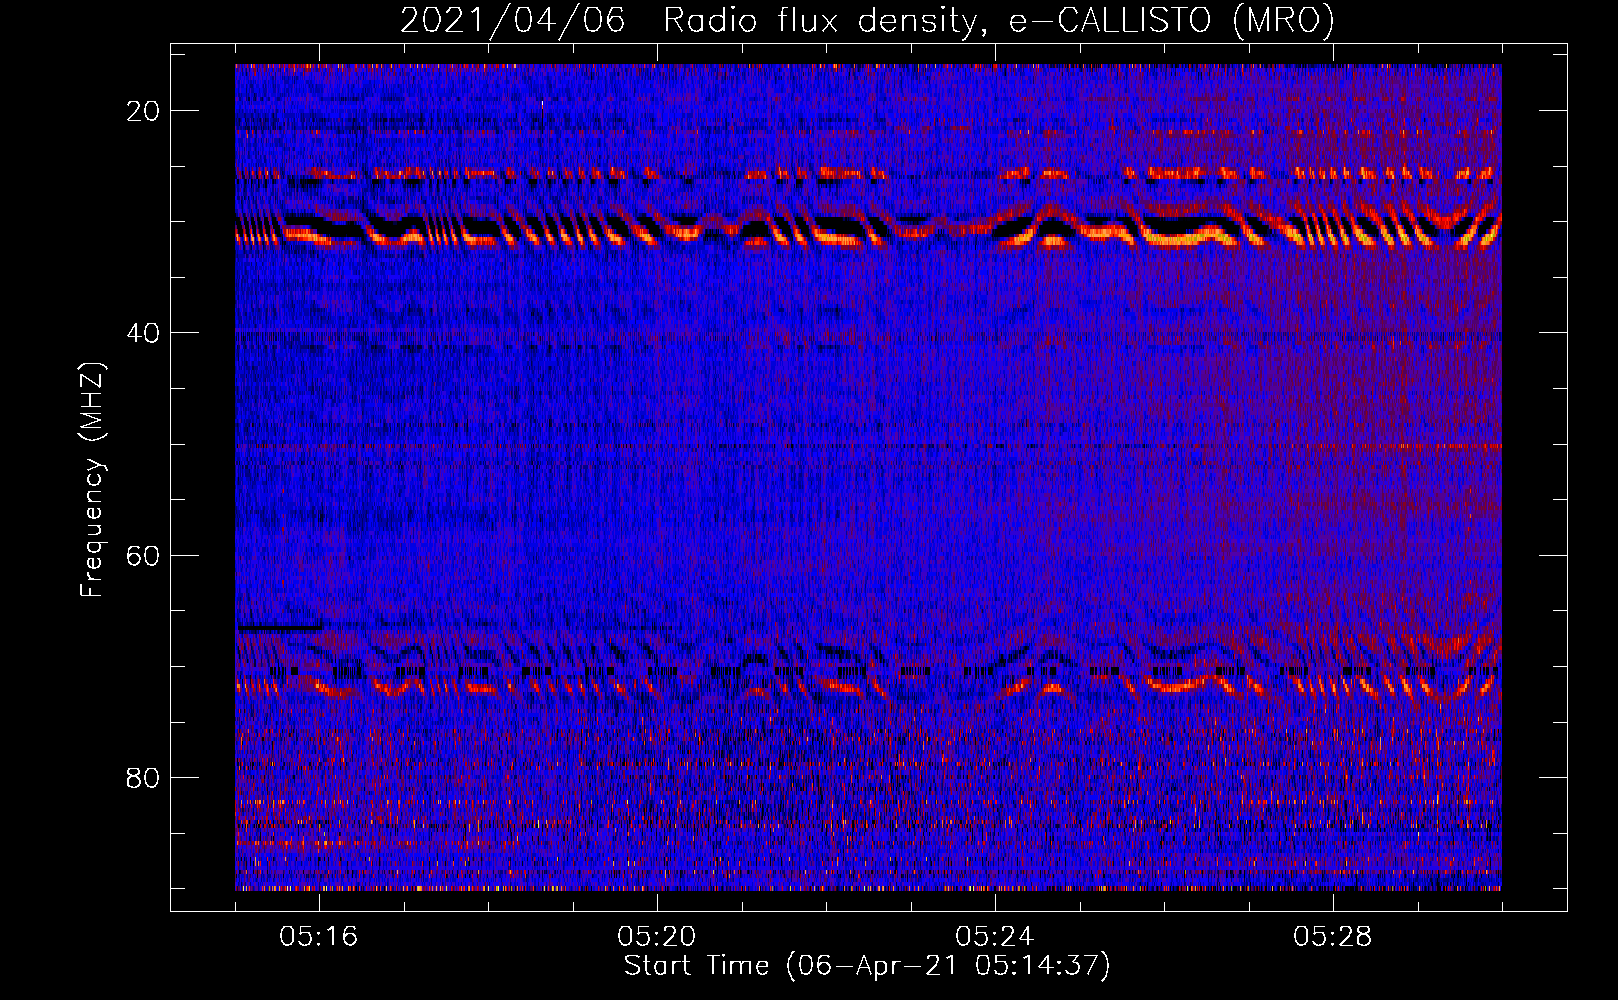Click the 20 frequency tick label
Image resolution: width=1618 pixels, height=1000 pixels.
click(x=144, y=111)
